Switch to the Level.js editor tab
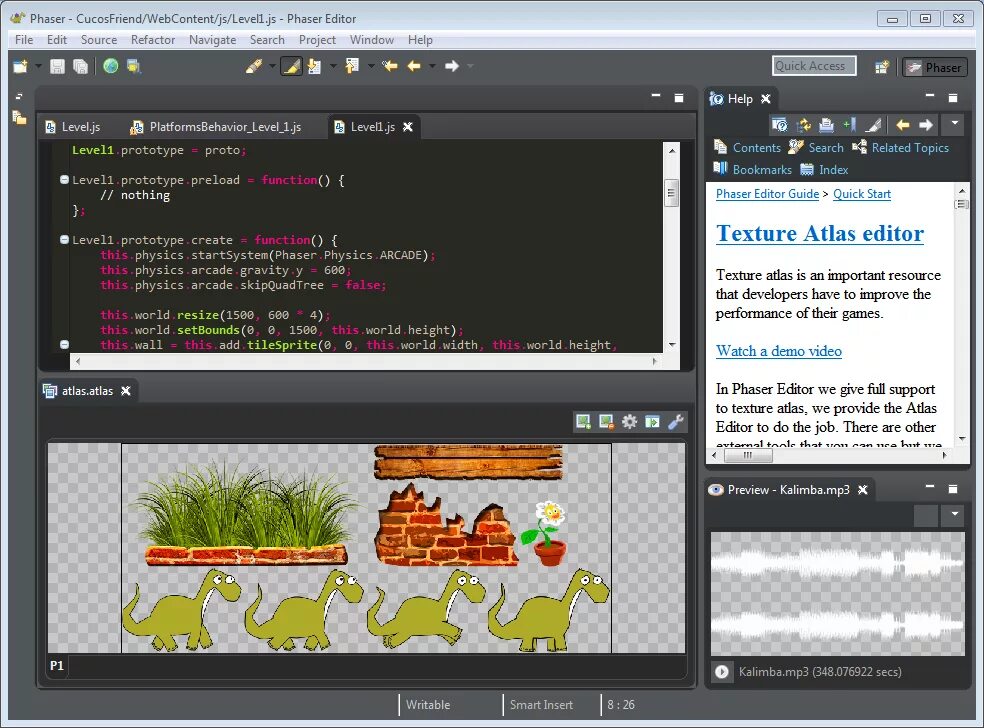 [73, 127]
